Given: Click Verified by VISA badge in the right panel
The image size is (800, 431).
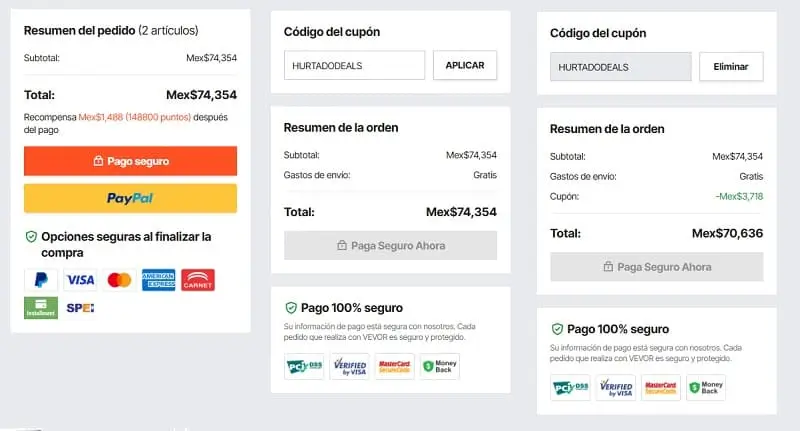Looking at the screenshot, I should coord(615,388).
